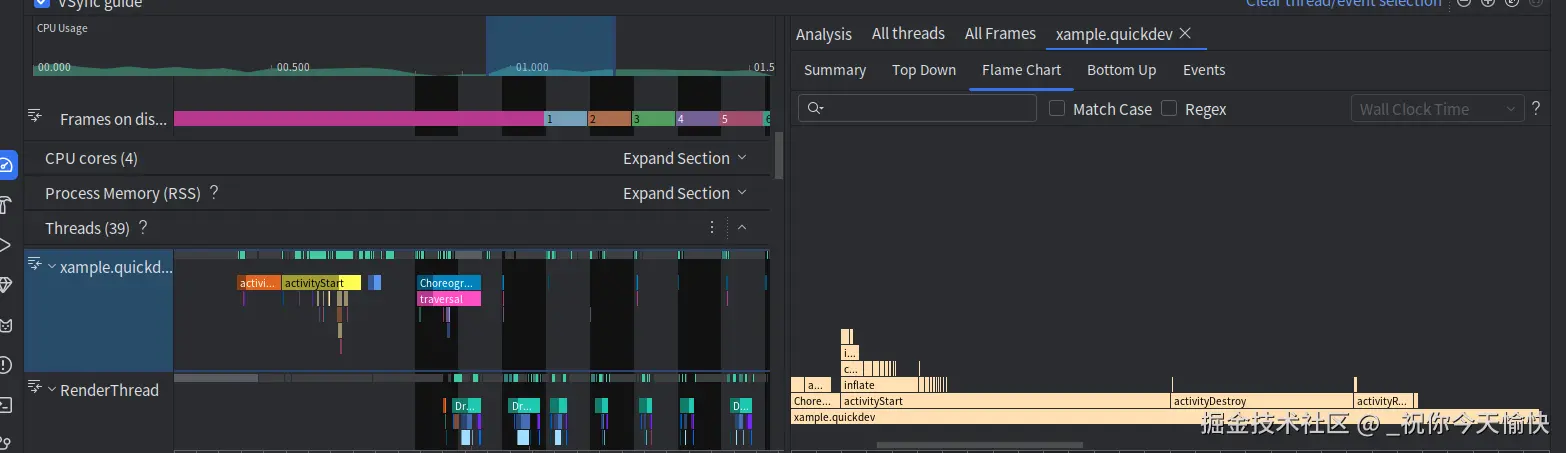Click the reorder handle beside xample.quickdev thread
The height and width of the screenshot is (453, 1566).
[35, 265]
